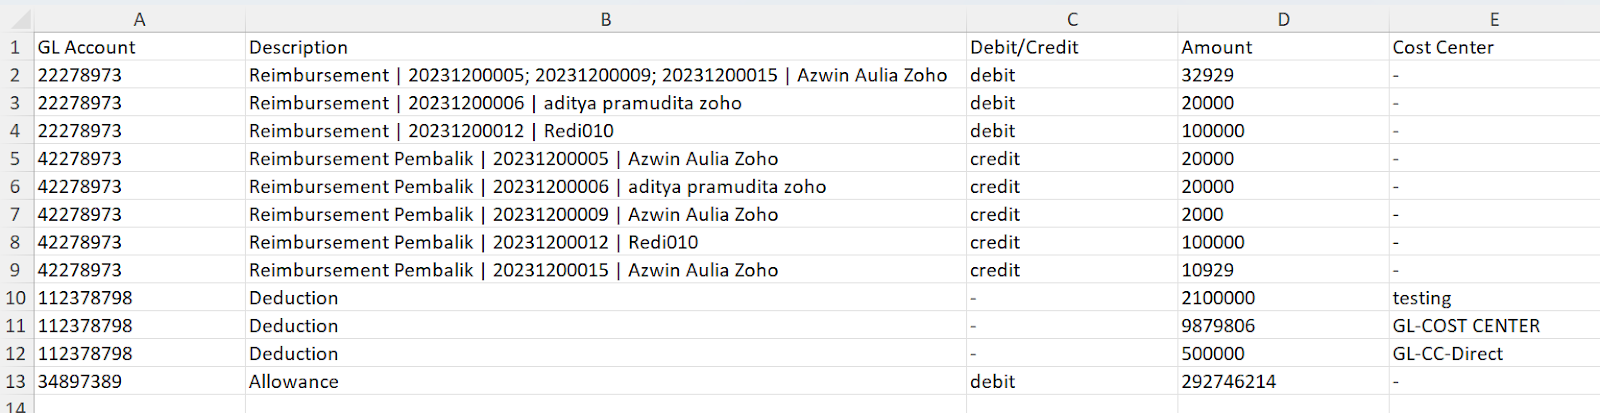Viewport: 1600px width, 413px height.
Task: Select row 13 header
Action: tap(16, 382)
